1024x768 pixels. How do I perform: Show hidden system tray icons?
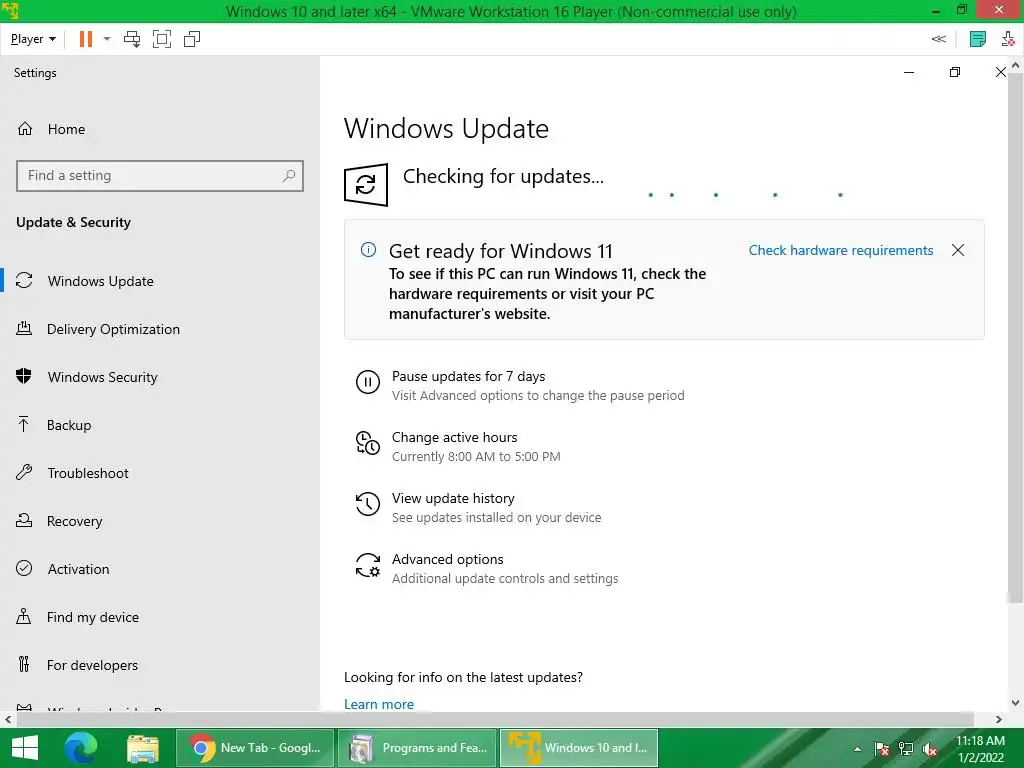click(857, 749)
